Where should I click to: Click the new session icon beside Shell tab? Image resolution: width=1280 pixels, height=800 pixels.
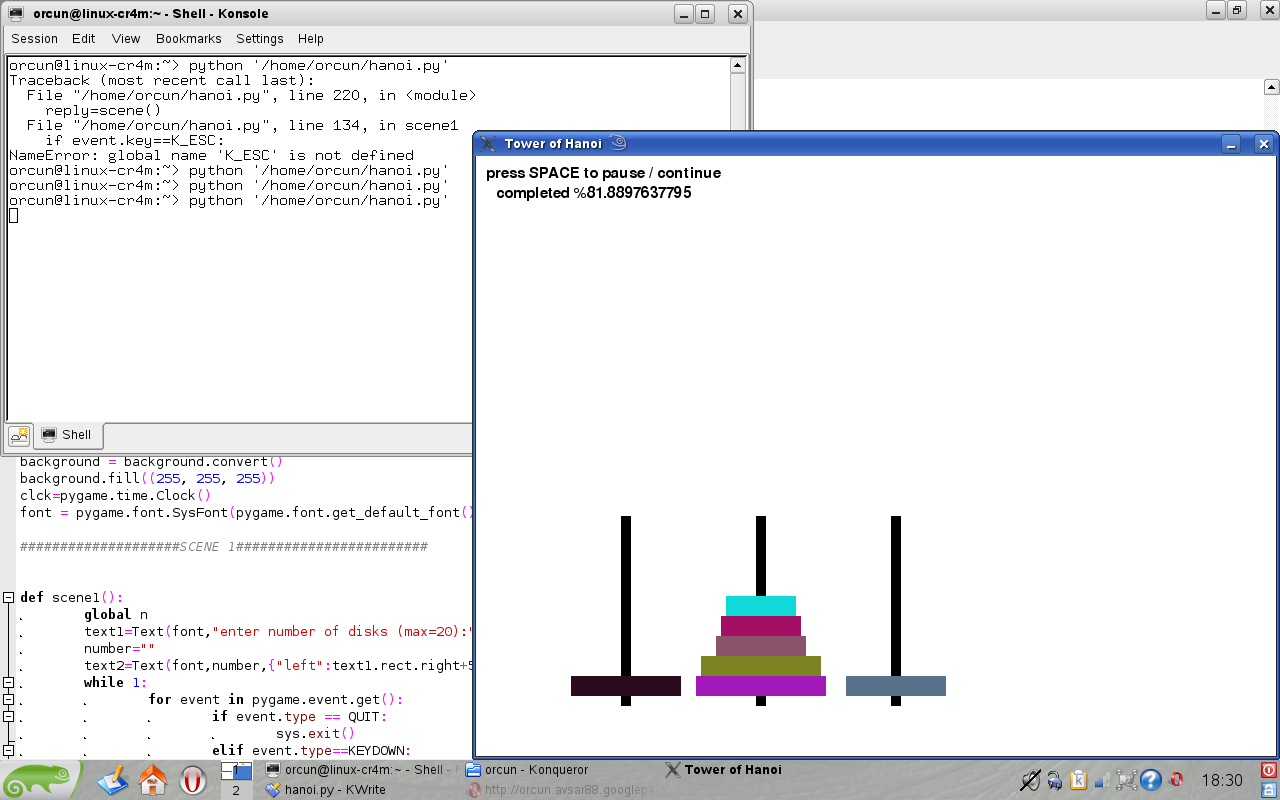click(x=19, y=435)
